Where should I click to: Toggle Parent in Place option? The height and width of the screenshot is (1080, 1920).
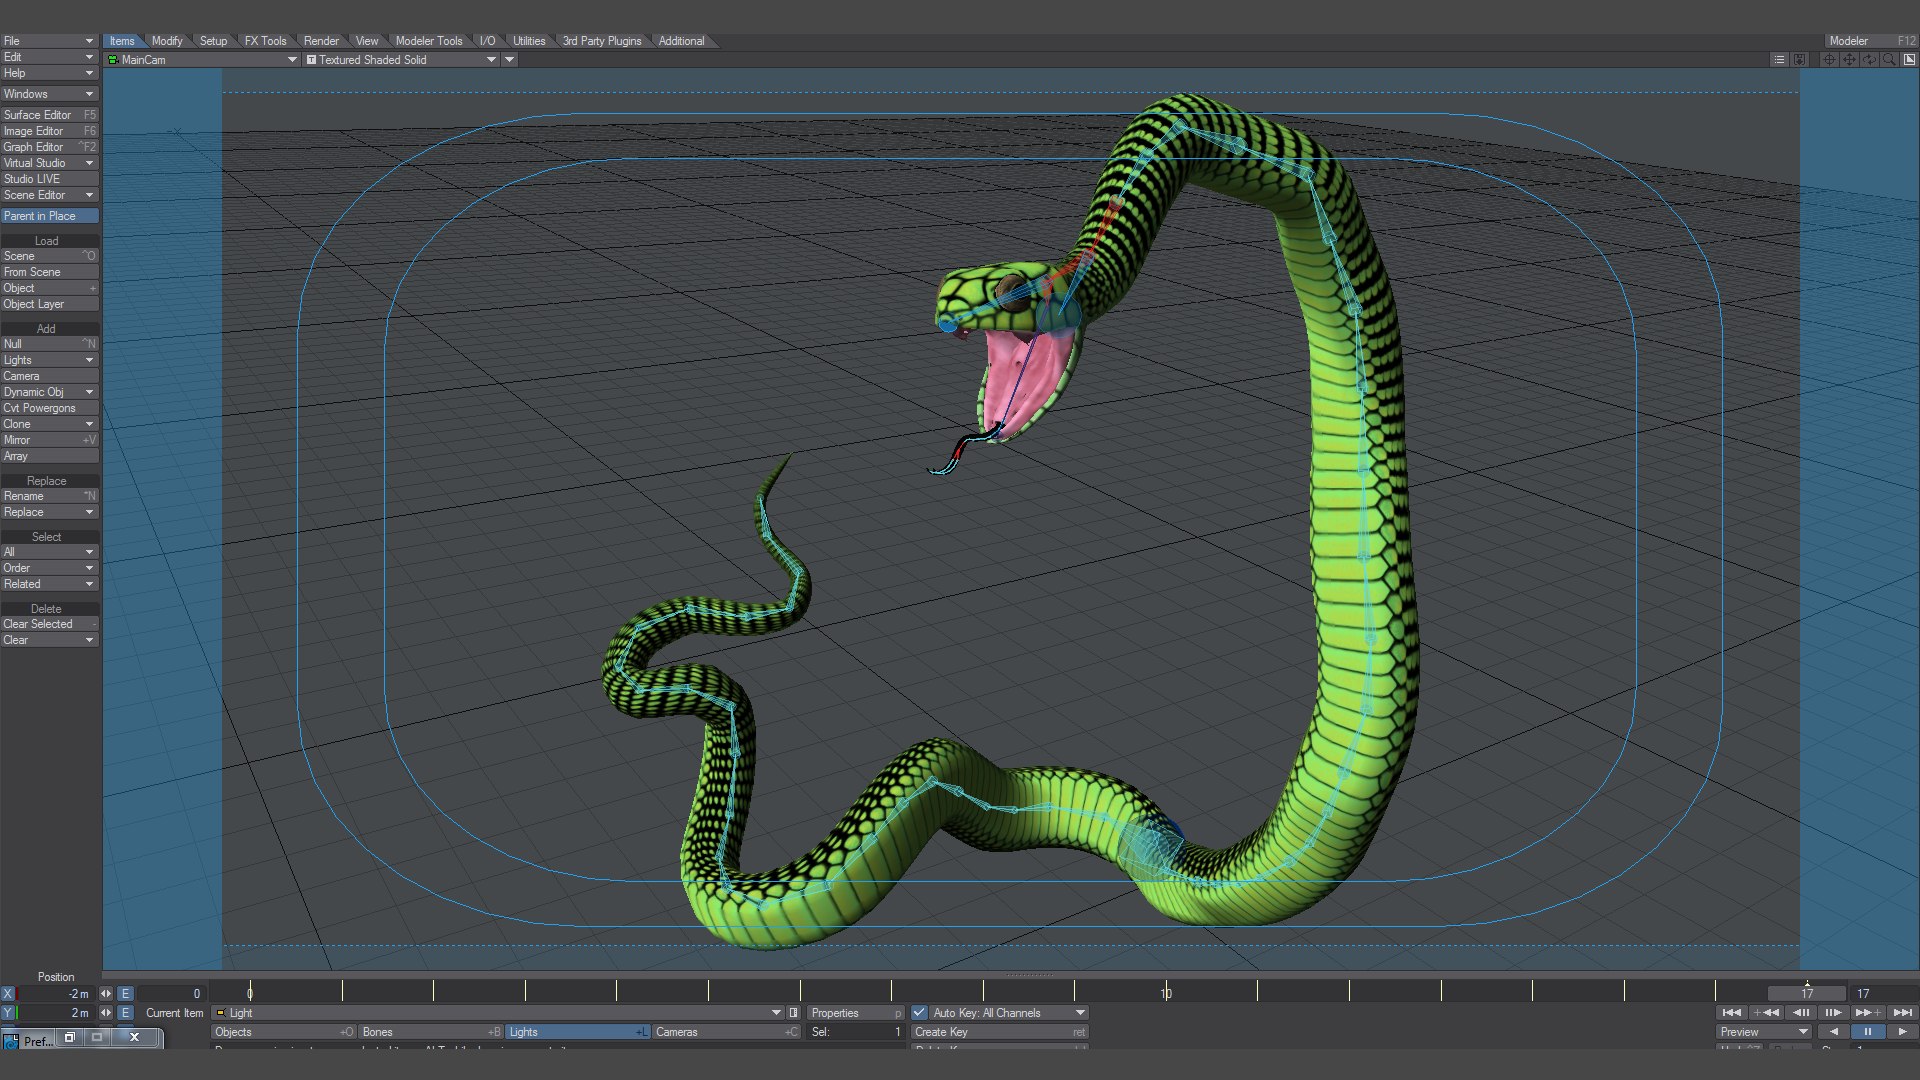[x=49, y=216]
